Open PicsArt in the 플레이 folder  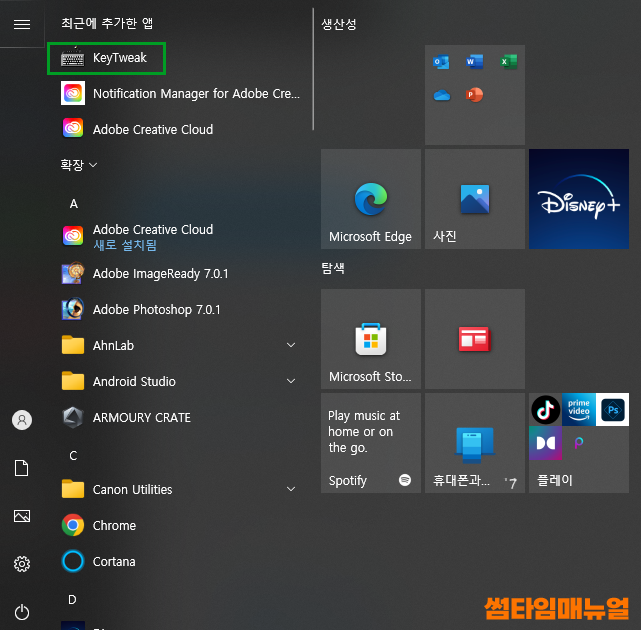click(579, 443)
